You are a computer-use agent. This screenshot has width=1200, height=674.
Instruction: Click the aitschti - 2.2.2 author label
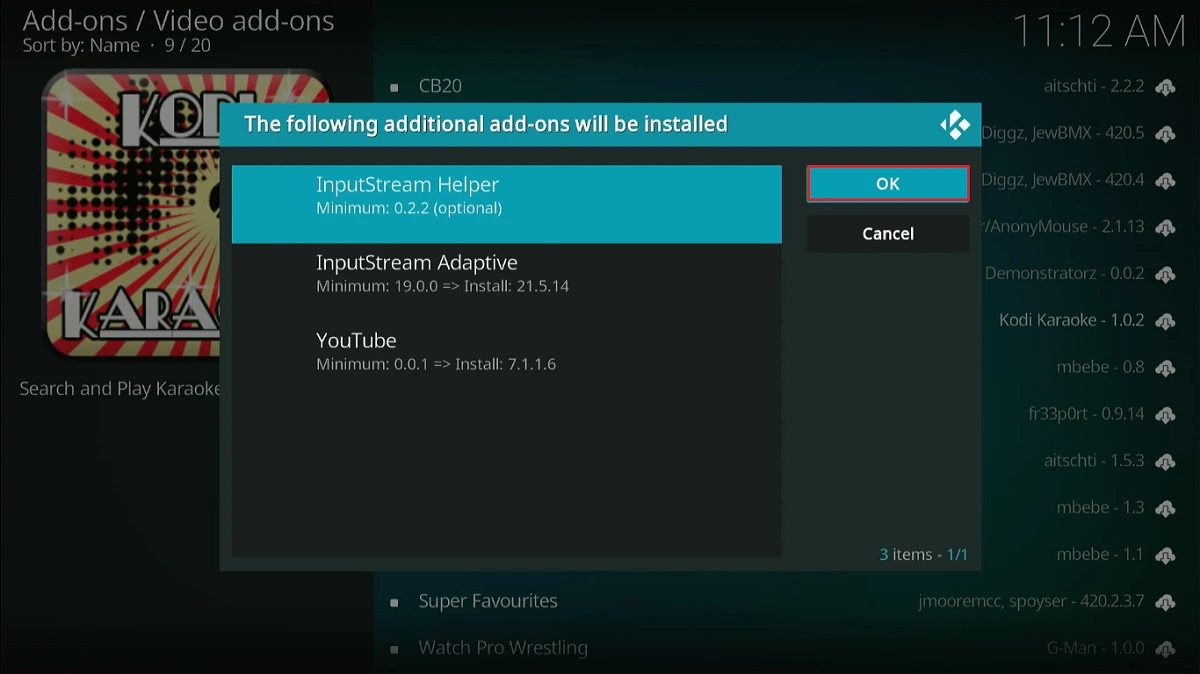(x=1093, y=86)
